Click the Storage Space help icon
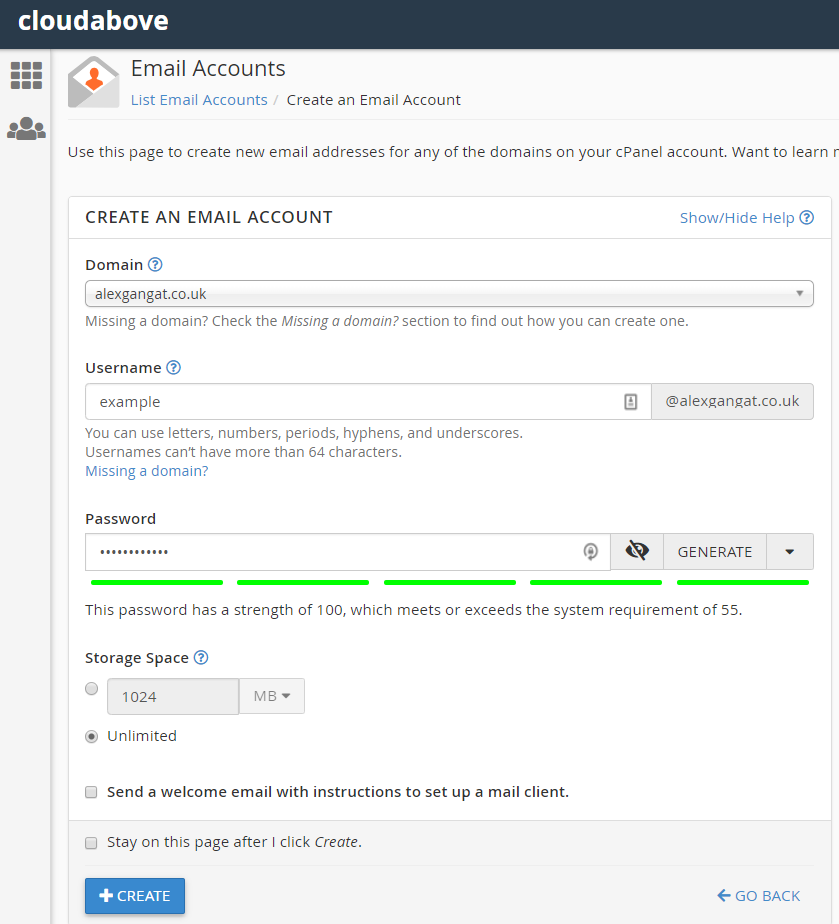The image size is (839, 924). pos(201,657)
